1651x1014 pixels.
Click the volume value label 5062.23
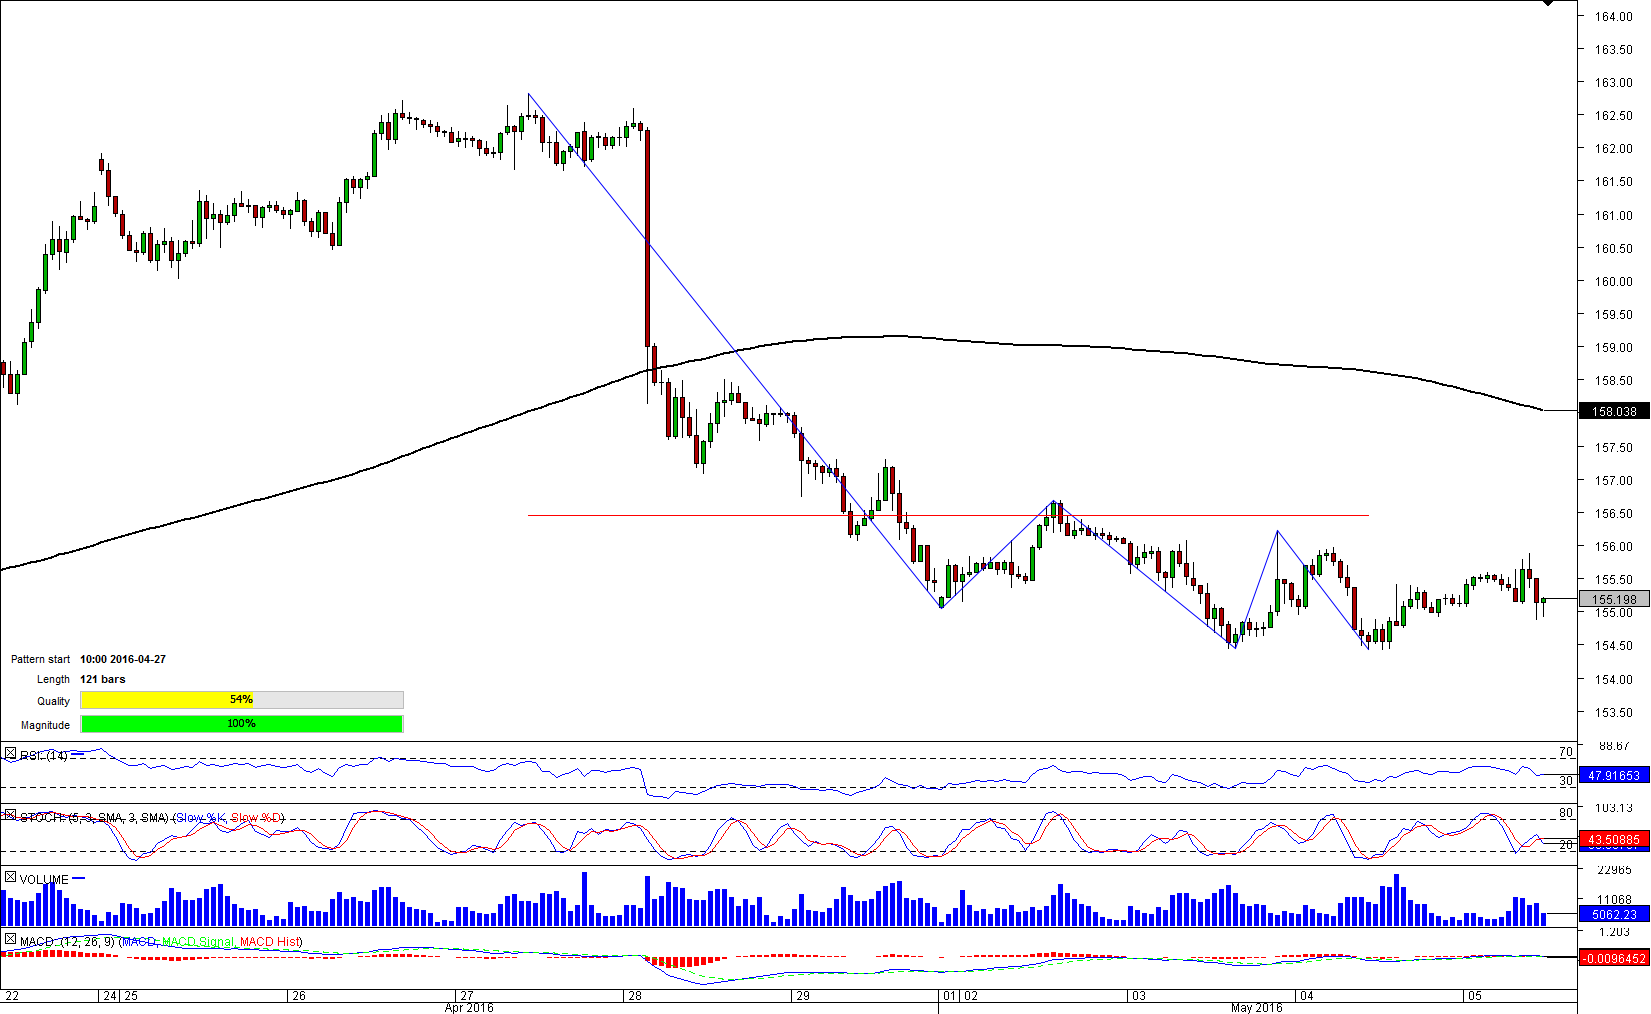(x=1614, y=914)
